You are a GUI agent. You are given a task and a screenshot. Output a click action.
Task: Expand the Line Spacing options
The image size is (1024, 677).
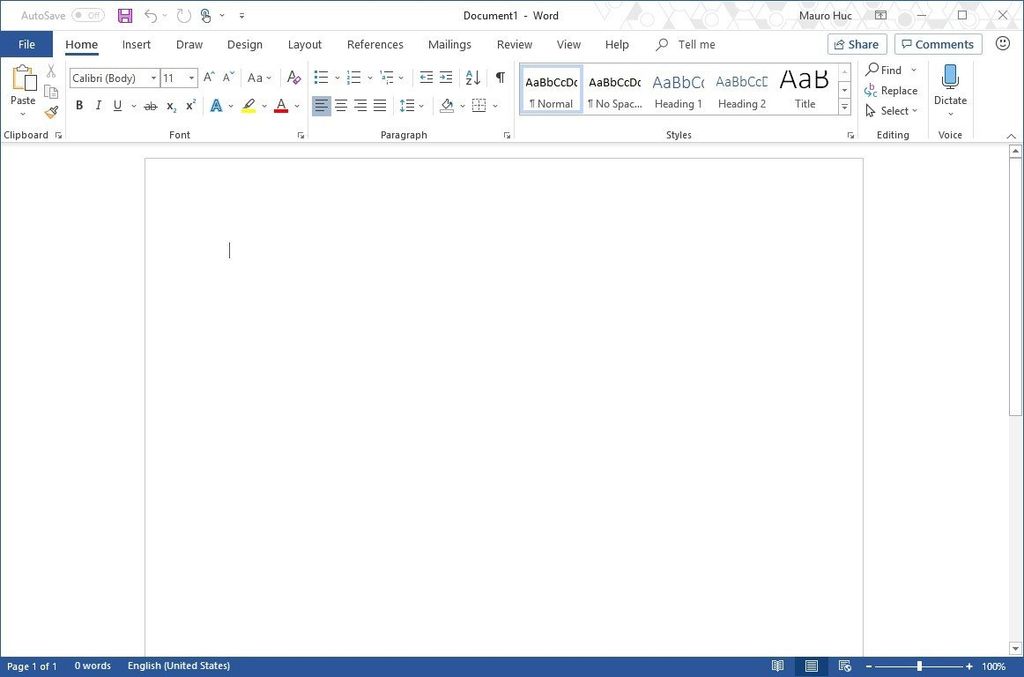[420, 105]
